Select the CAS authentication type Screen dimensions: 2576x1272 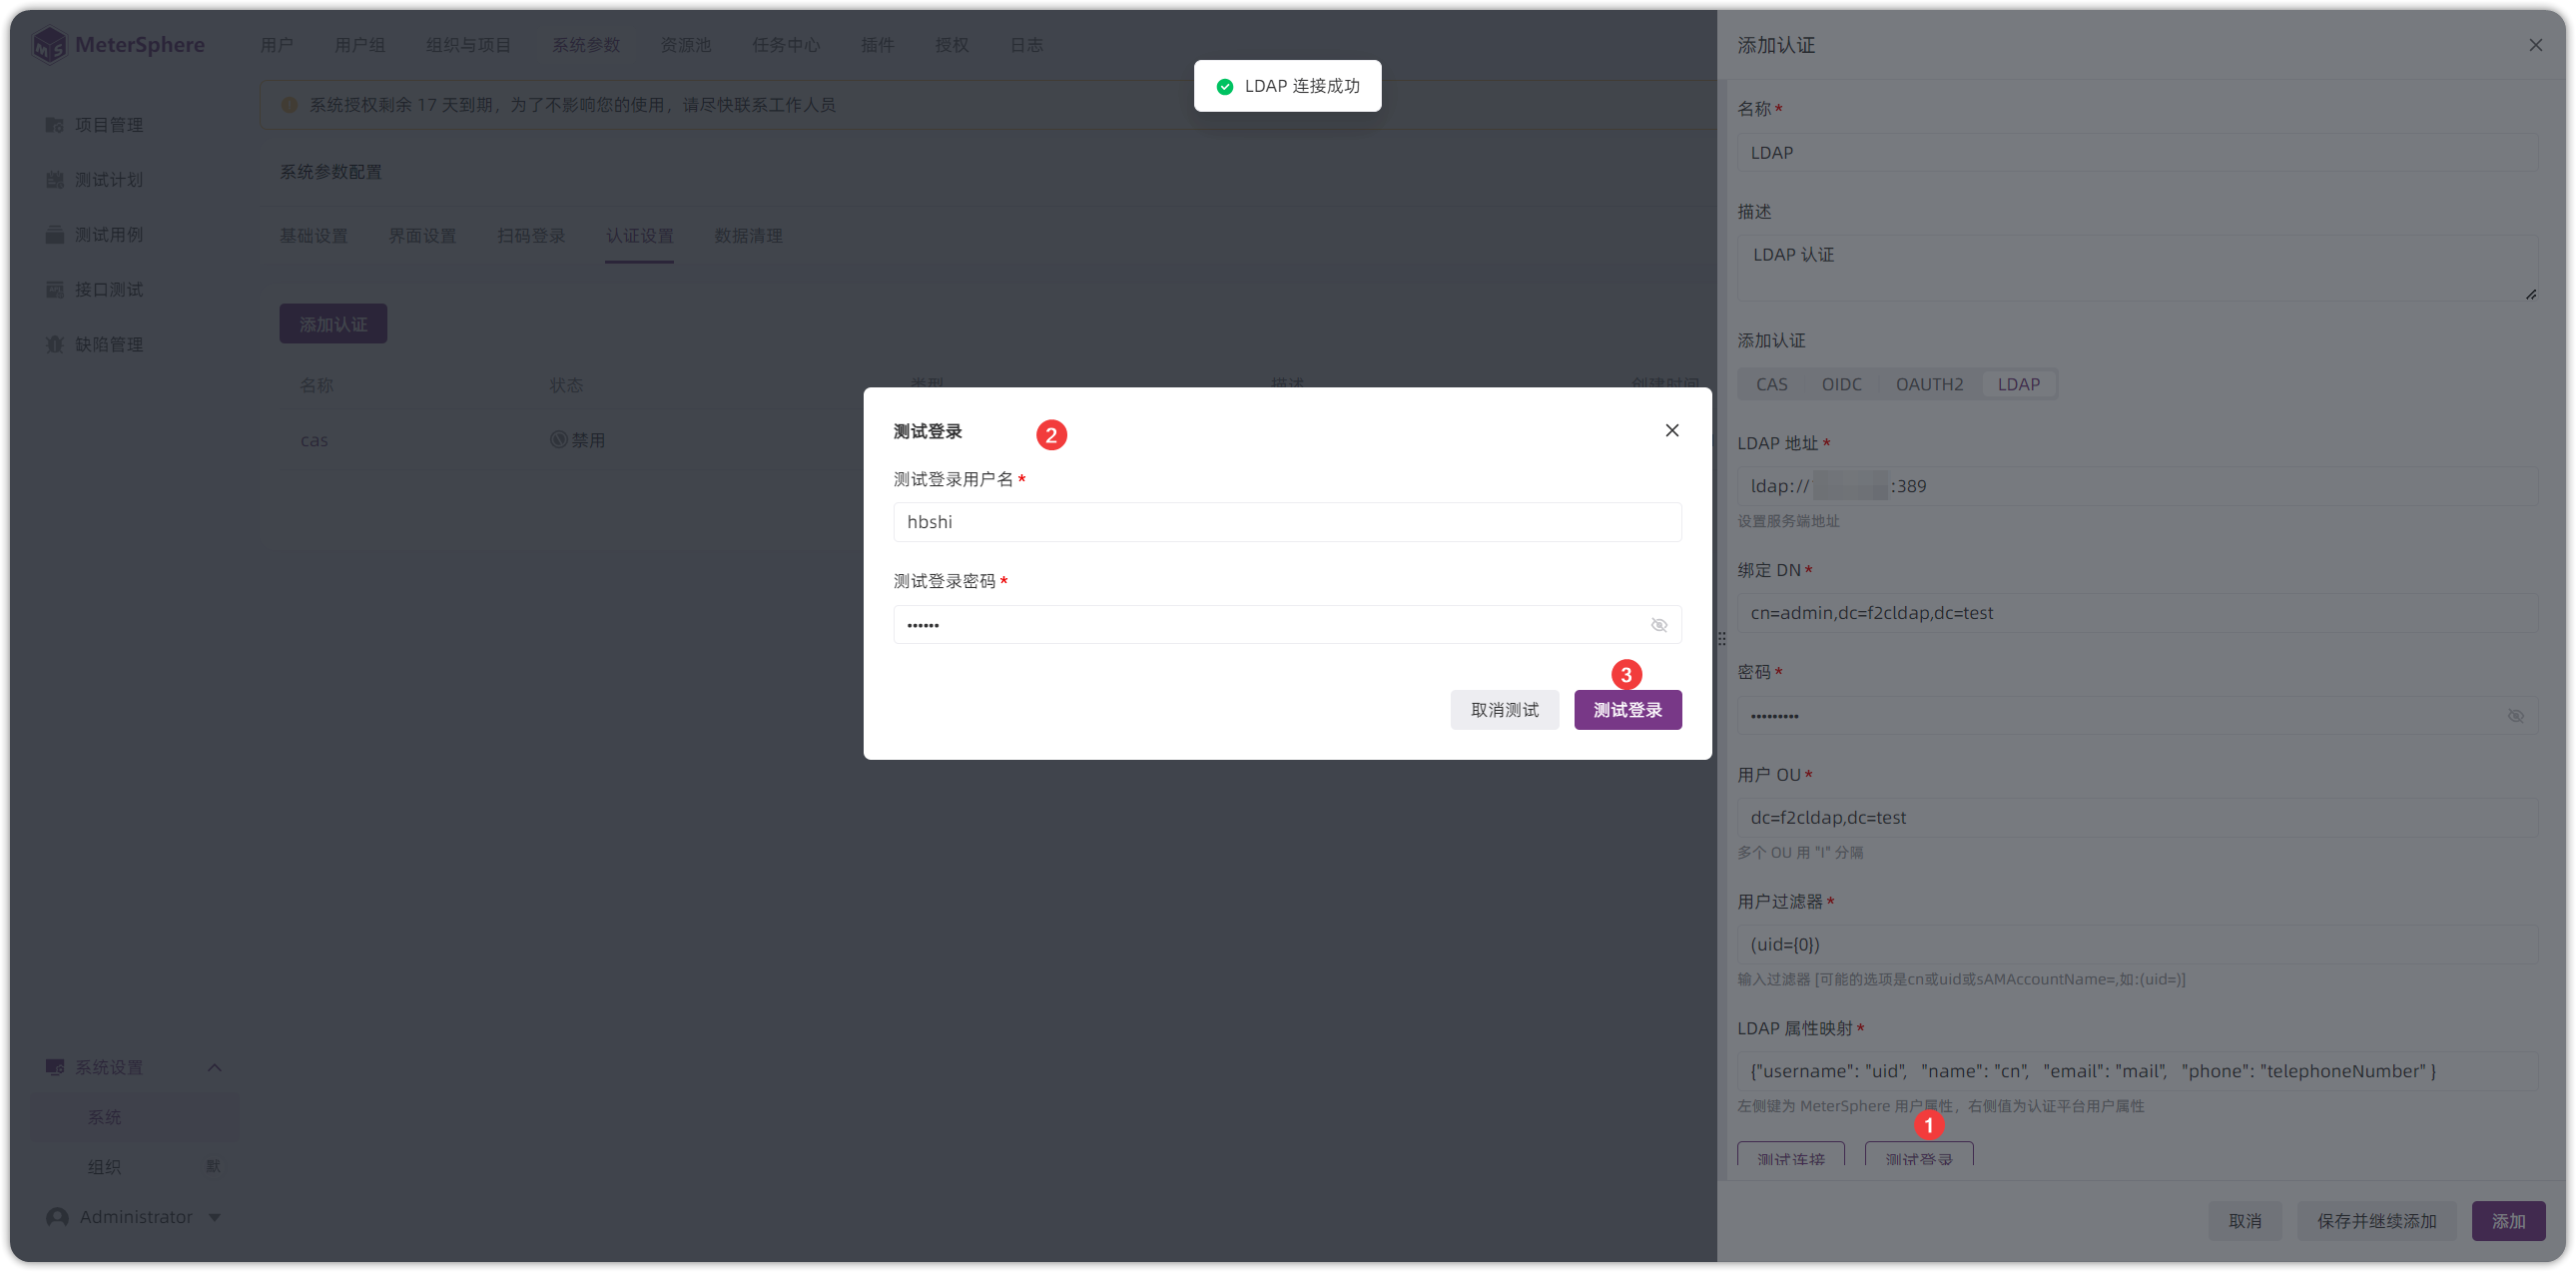(1771, 385)
